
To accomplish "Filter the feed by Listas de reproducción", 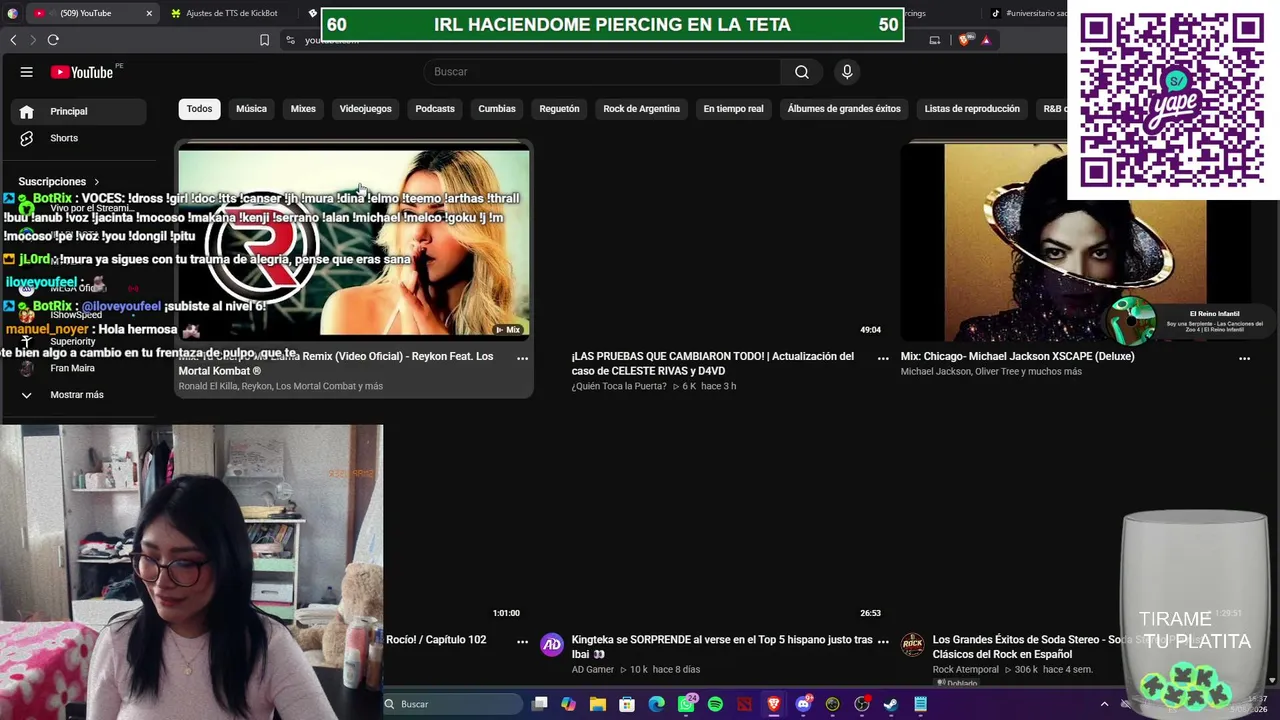I will [972, 109].
